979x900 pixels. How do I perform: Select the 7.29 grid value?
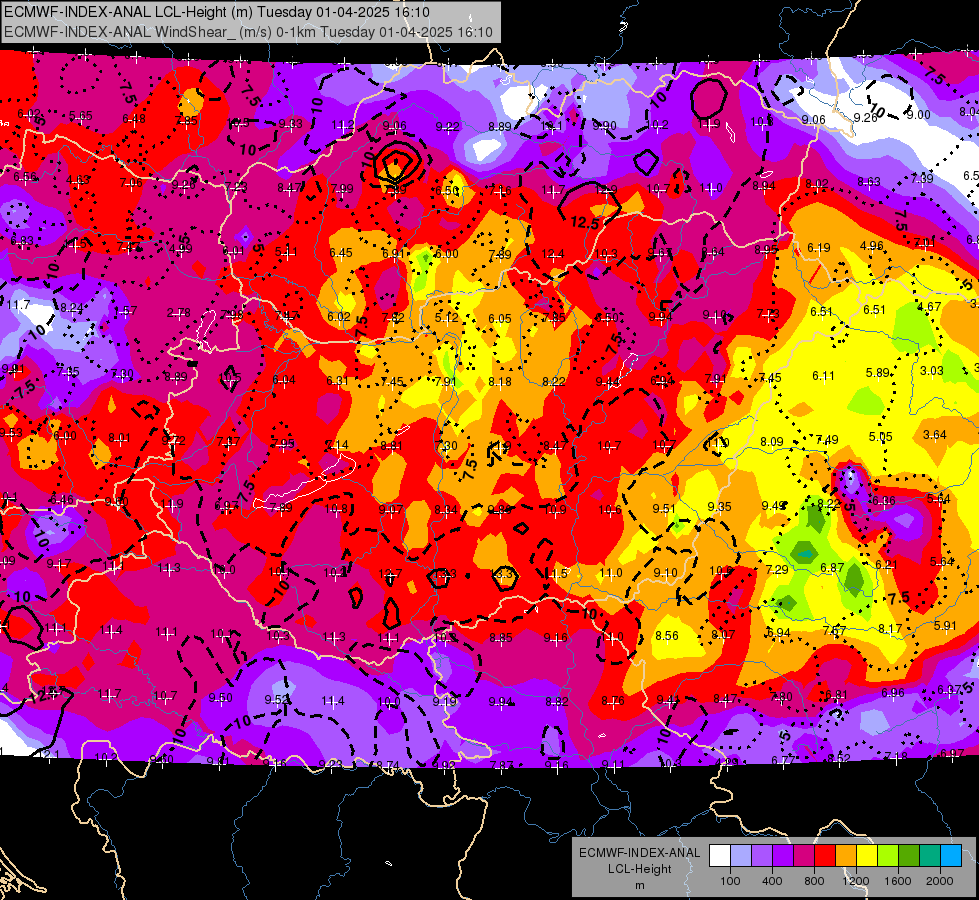click(777, 570)
